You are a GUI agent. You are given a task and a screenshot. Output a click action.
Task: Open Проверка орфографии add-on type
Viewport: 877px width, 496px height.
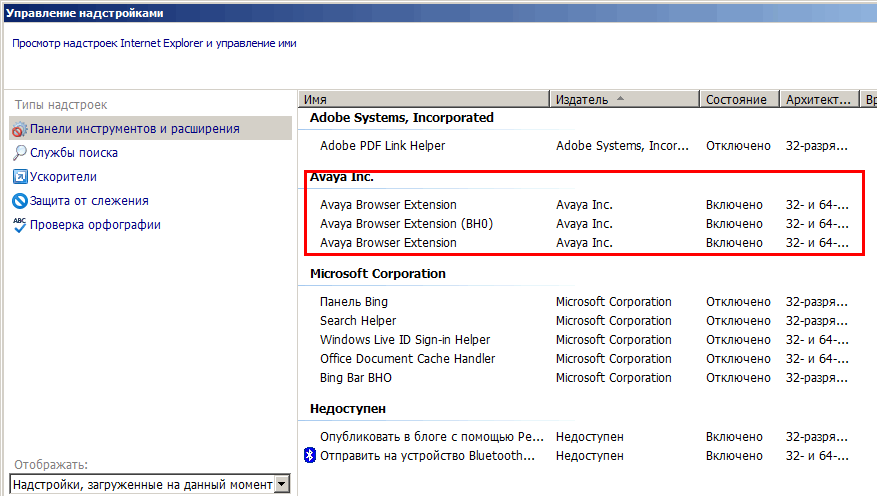[x=95, y=225]
